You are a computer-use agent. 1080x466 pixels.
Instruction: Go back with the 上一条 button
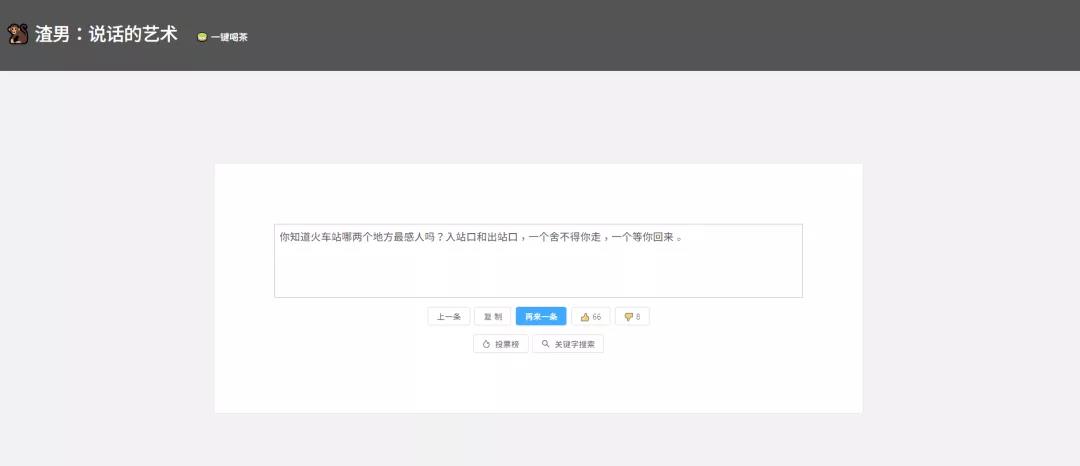(448, 317)
